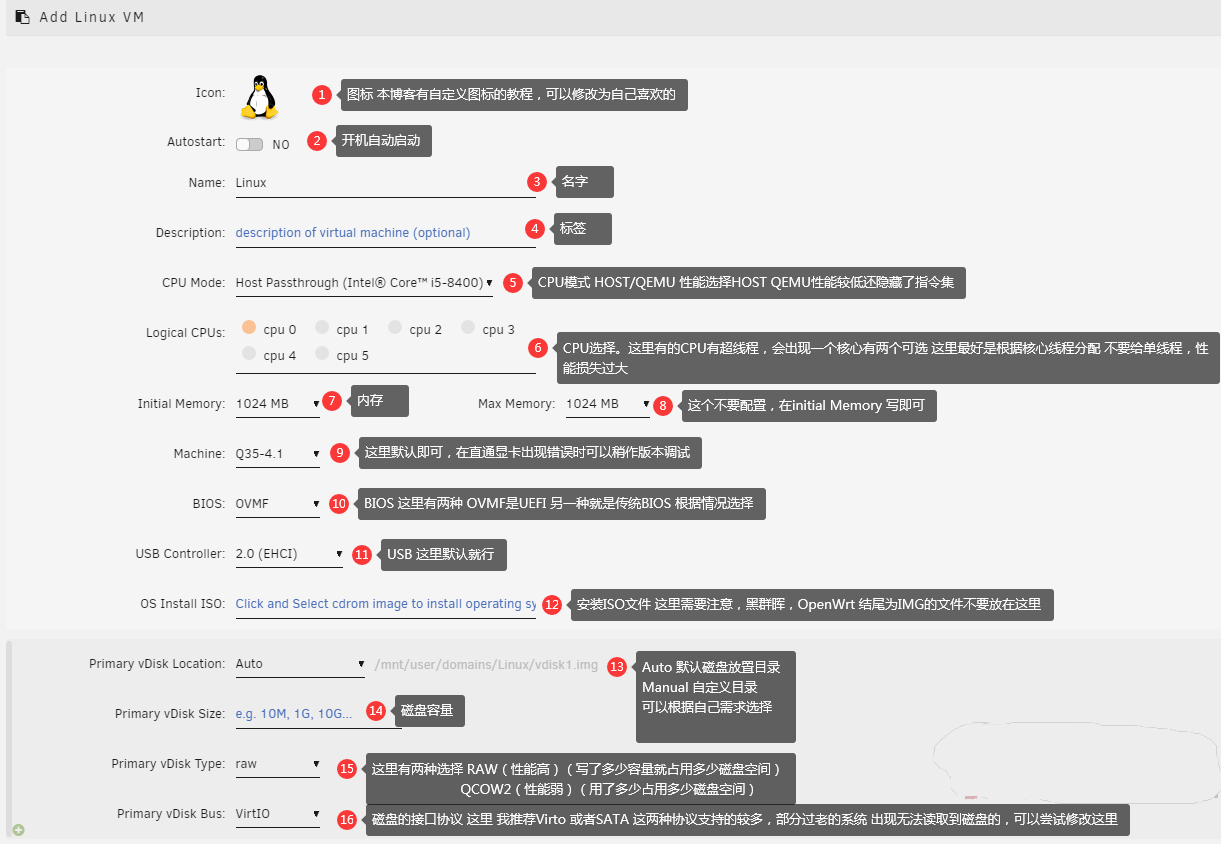Select the cpu 2 checkbox

pyautogui.click(x=395, y=328)
